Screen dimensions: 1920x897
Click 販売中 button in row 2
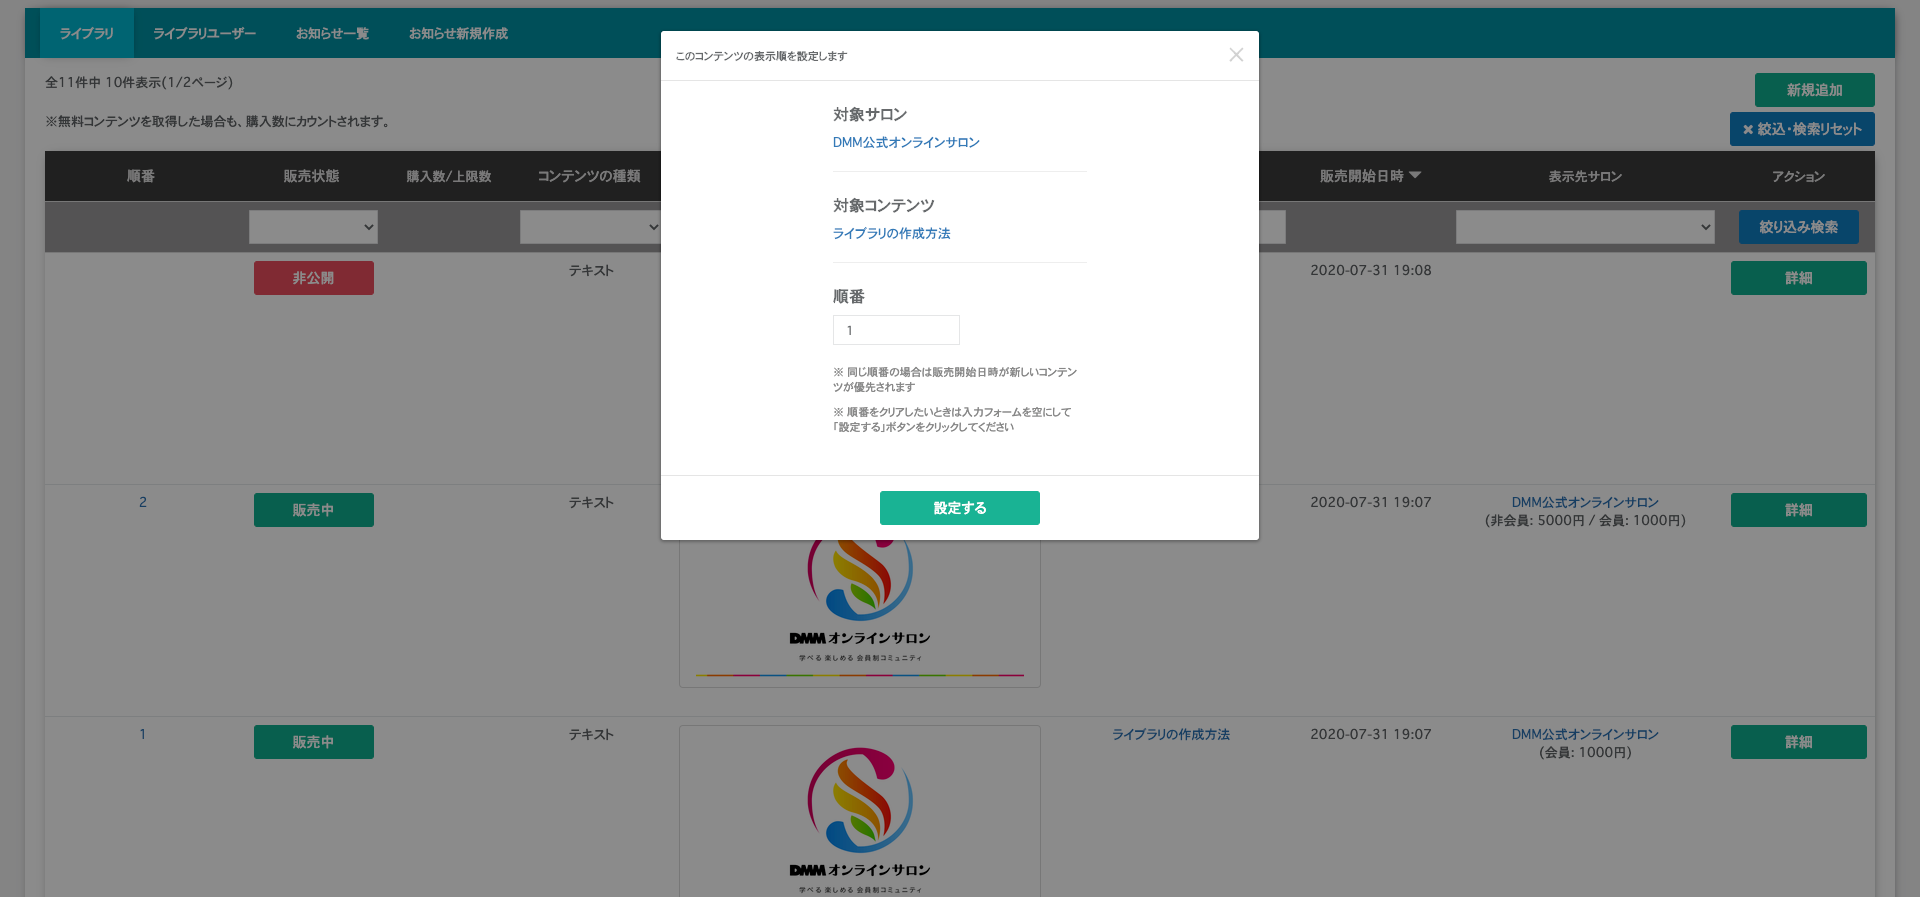tap(314, 510)
